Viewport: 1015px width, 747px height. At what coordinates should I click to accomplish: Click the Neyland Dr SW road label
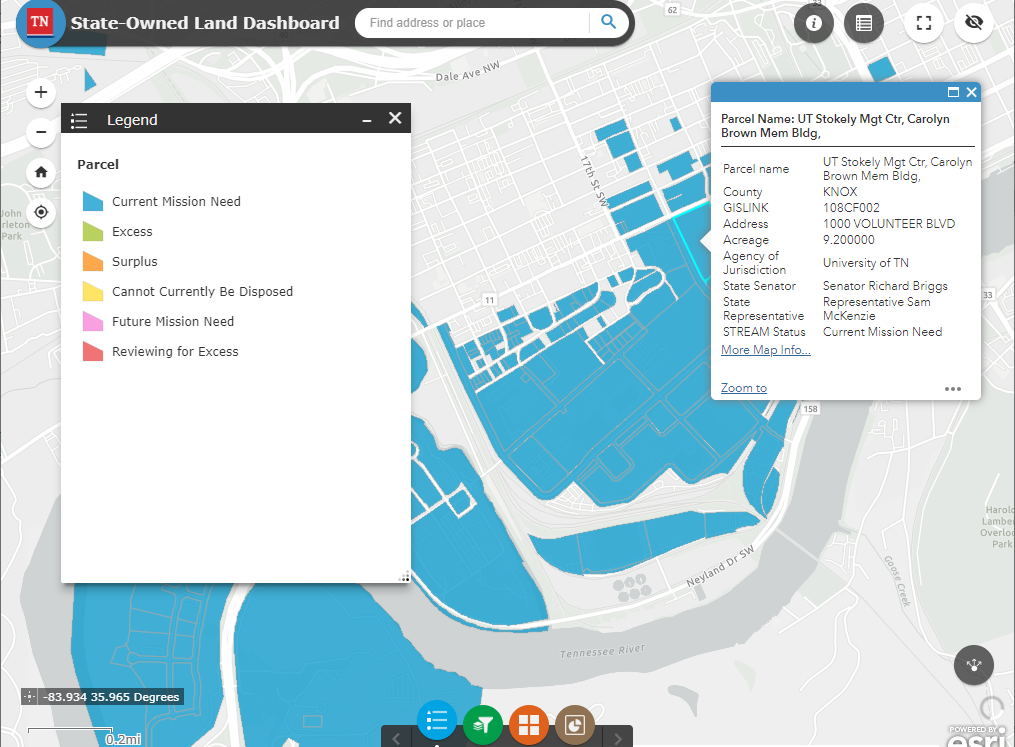(720, 566)
